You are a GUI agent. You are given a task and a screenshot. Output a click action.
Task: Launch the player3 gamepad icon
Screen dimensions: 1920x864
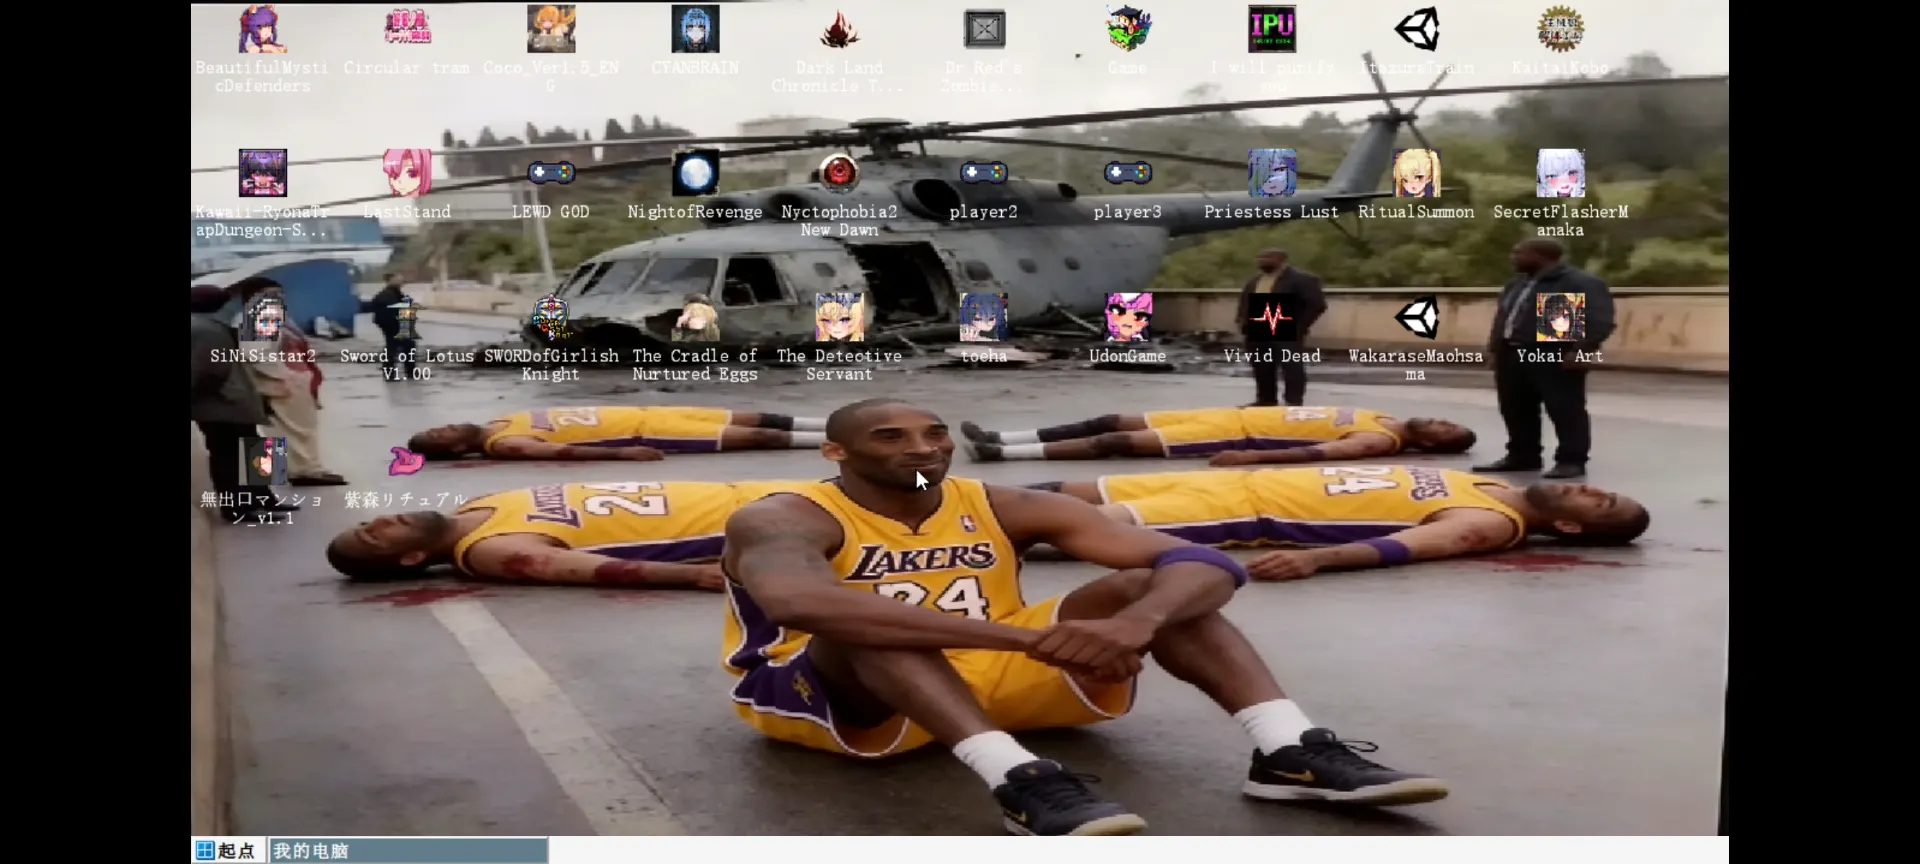[1128, 174]
